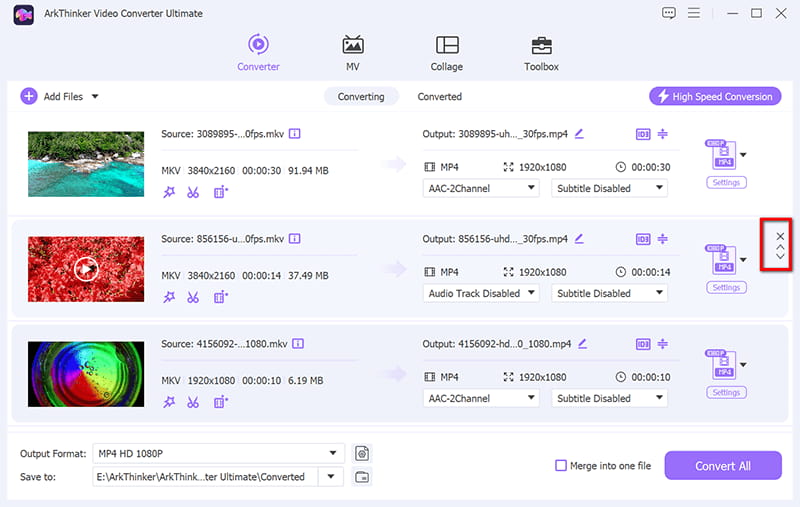Open the audio track dropdown AAC-2Channel for 4156092

coord(481,398)
